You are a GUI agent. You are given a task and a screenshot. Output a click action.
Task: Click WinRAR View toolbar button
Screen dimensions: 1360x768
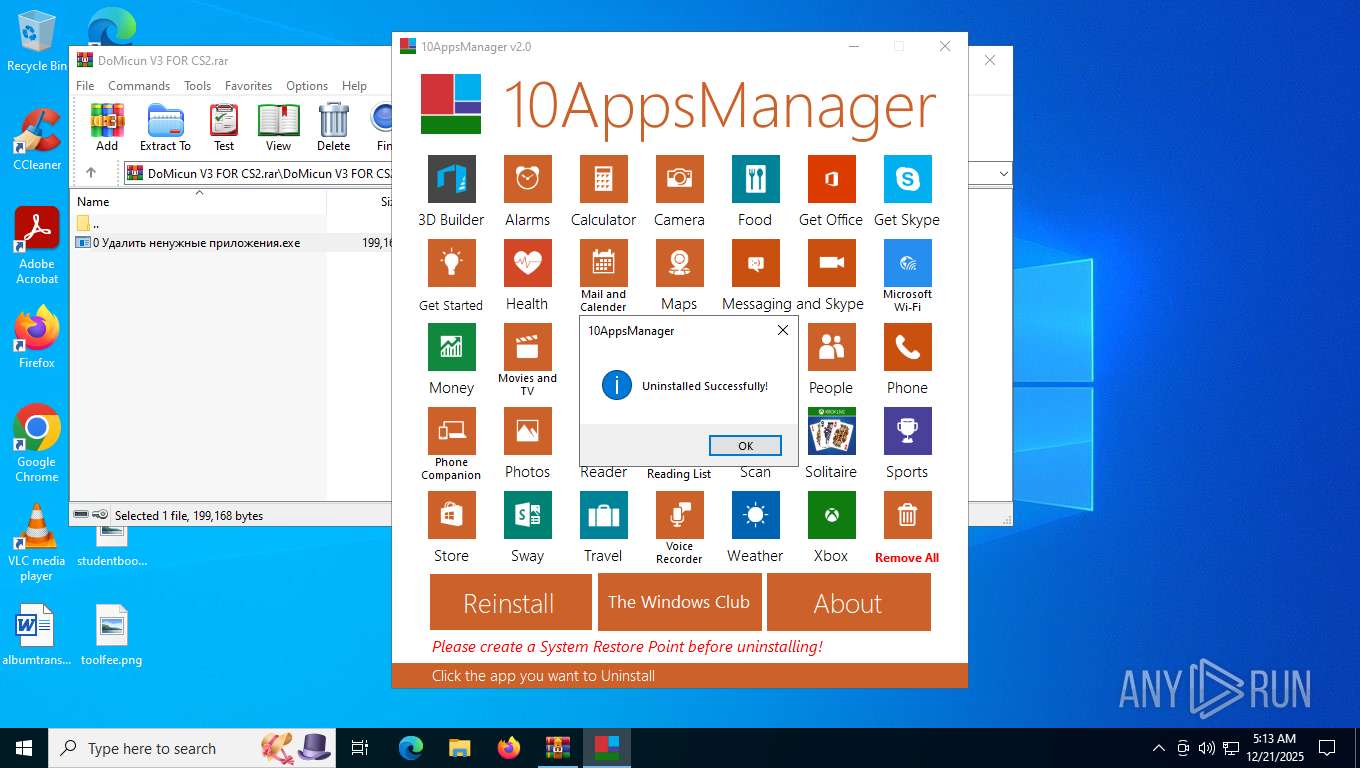pos(278,127)
